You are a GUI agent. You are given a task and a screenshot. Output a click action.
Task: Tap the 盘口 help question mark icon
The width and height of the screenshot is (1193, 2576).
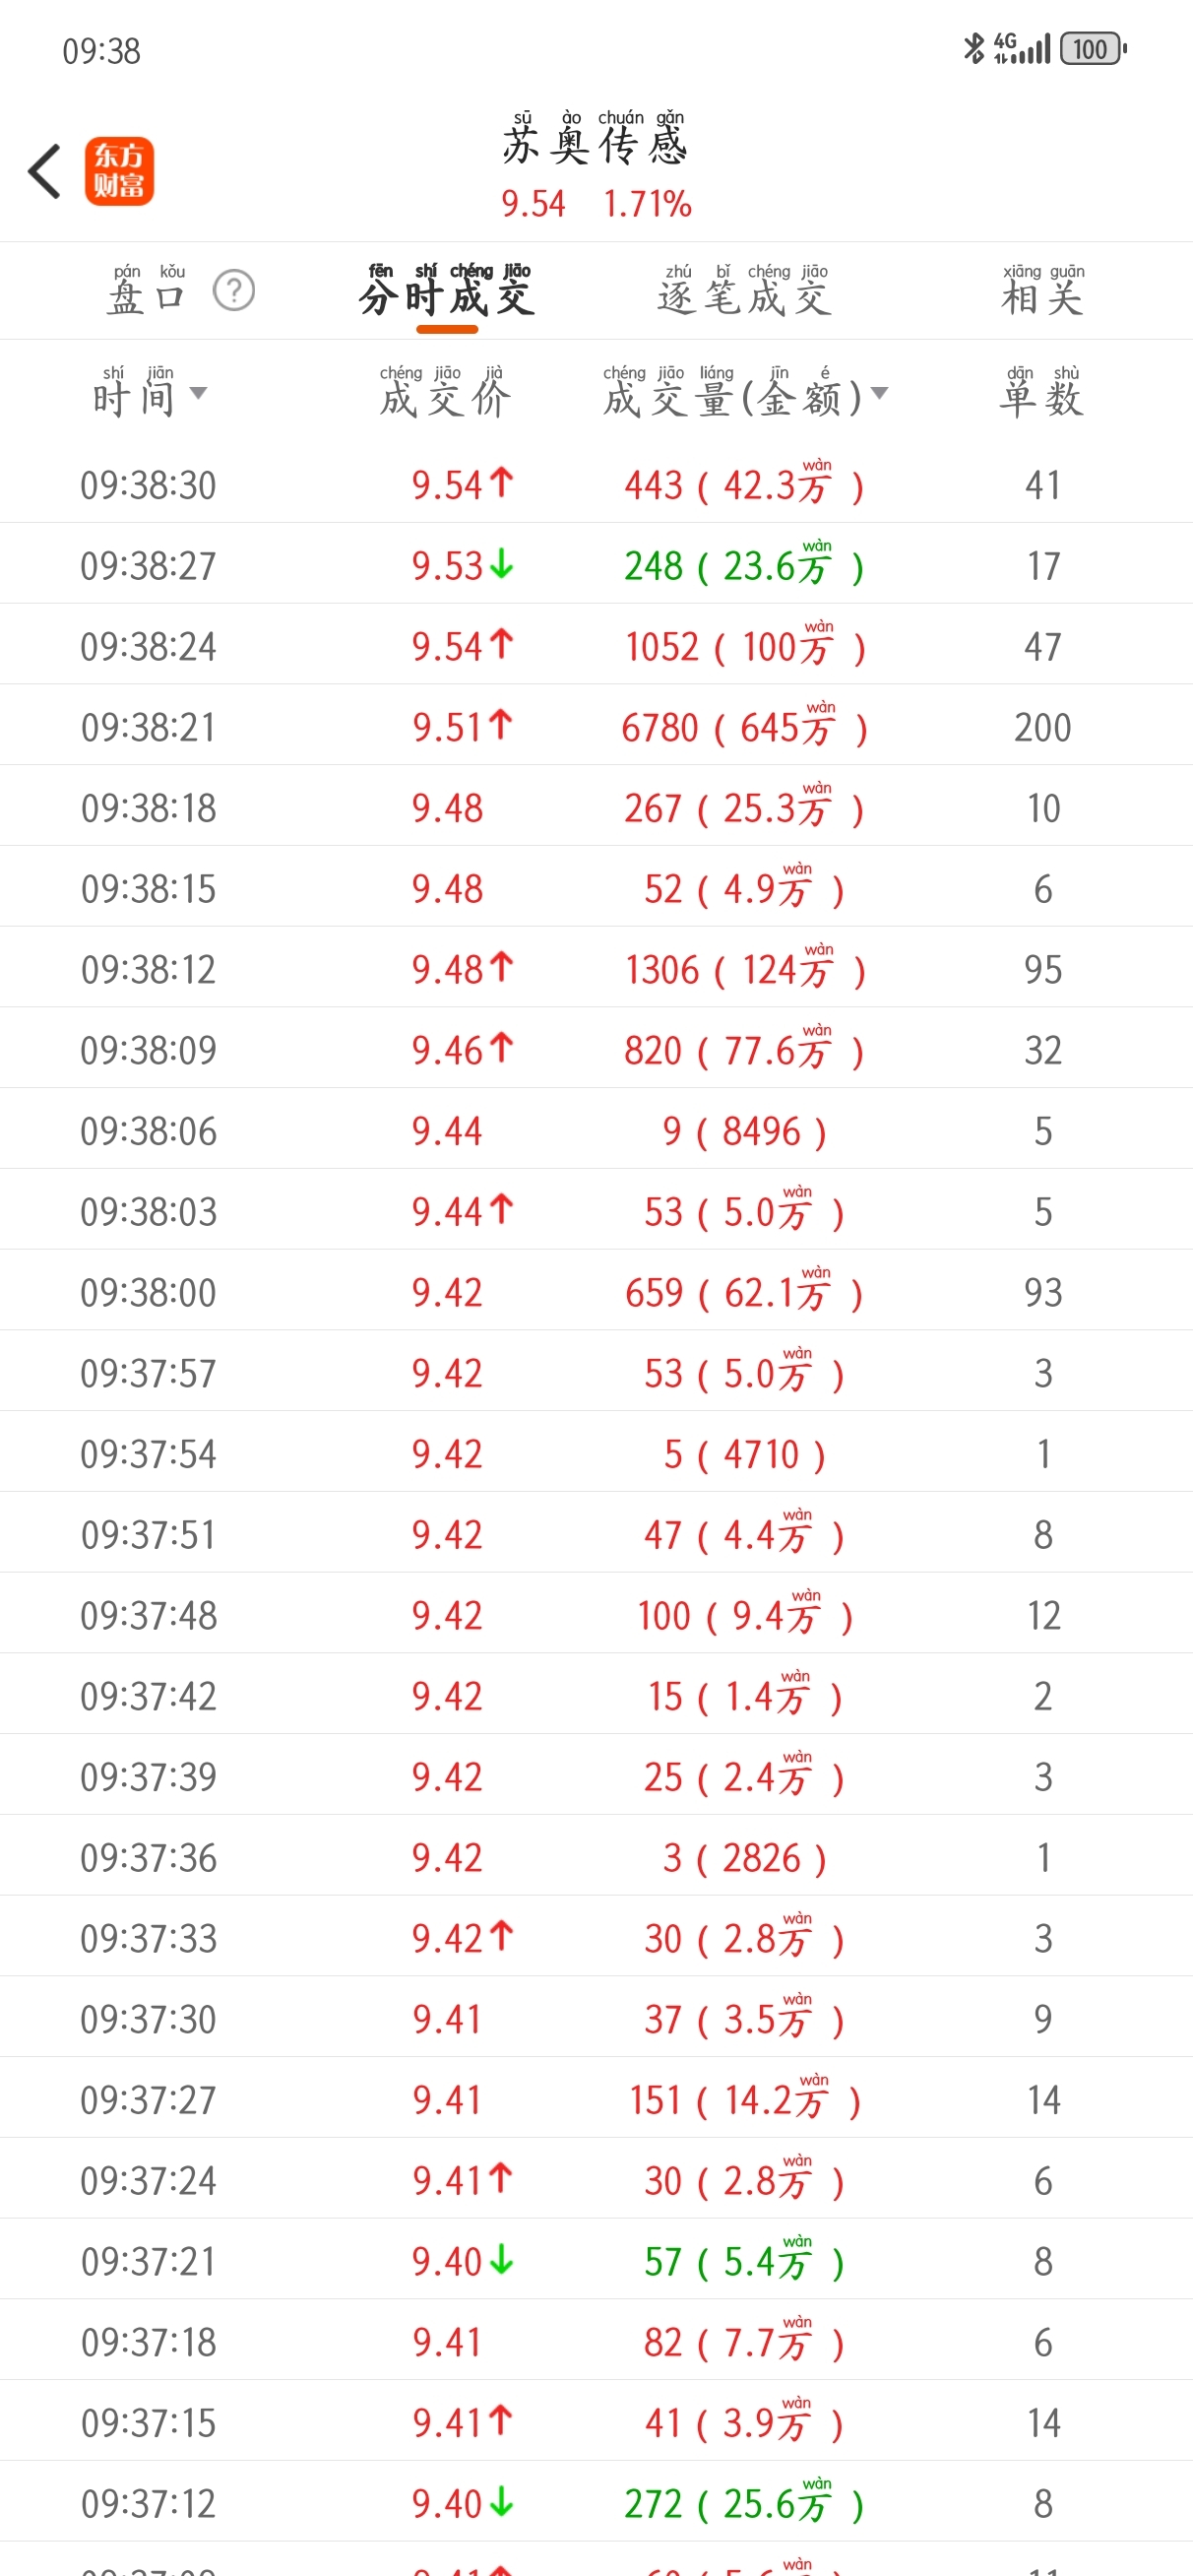[x=234, y=291]
